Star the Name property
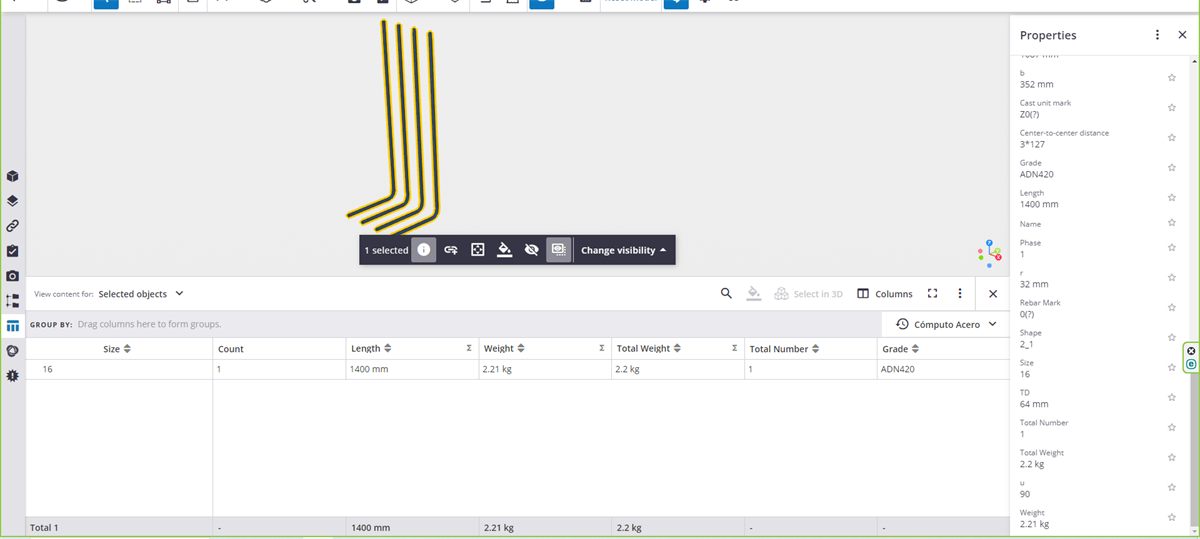Viewport: 1200px width, 539px height. click(x=1172, y=223)
